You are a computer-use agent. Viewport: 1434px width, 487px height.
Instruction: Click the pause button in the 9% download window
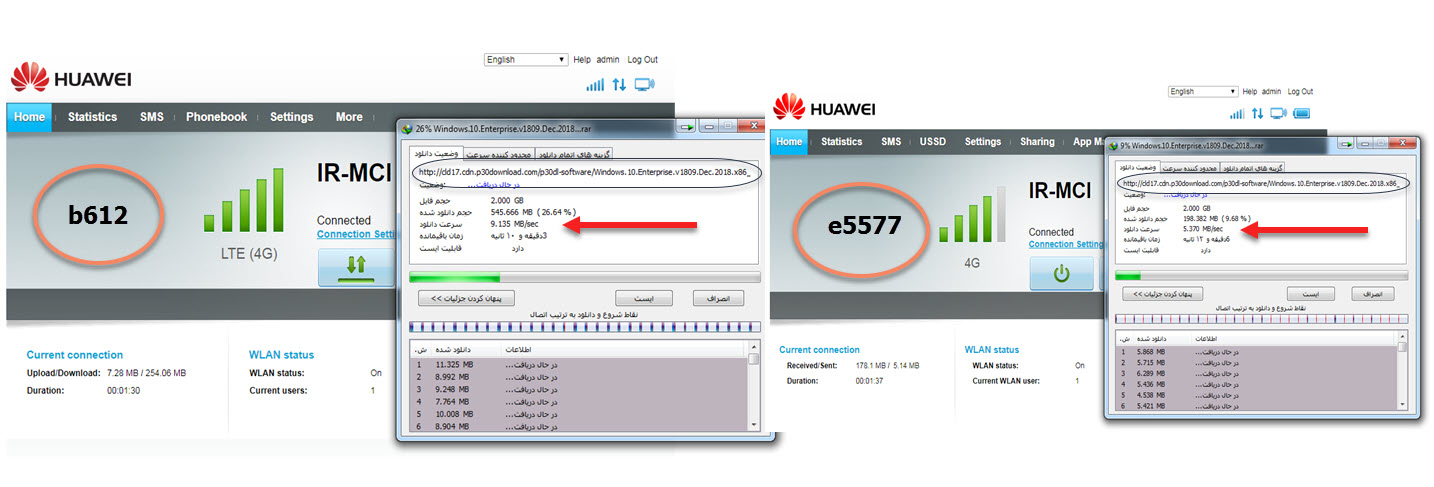pos(1310,294)
